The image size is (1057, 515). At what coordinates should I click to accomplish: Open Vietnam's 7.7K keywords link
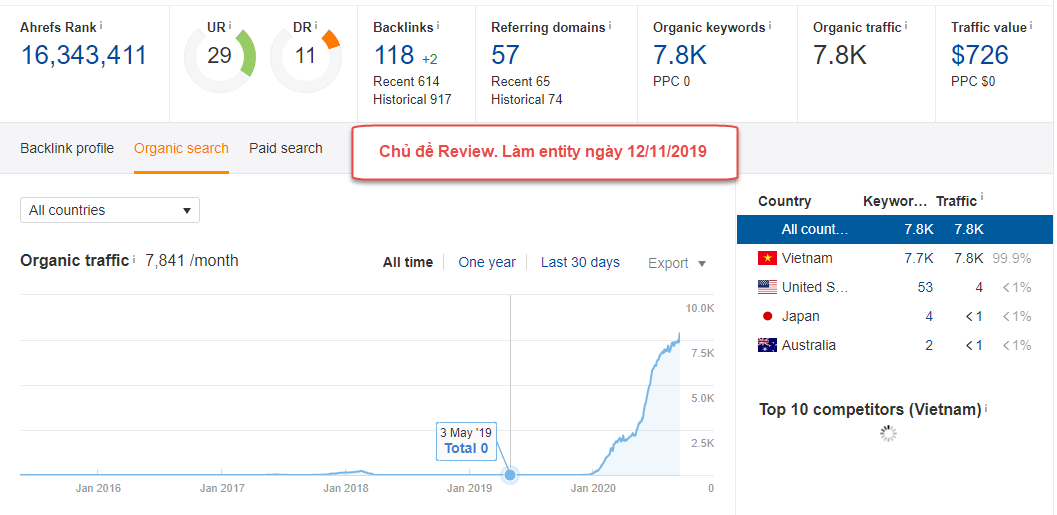pyautogui.click(x=919, y=258)
